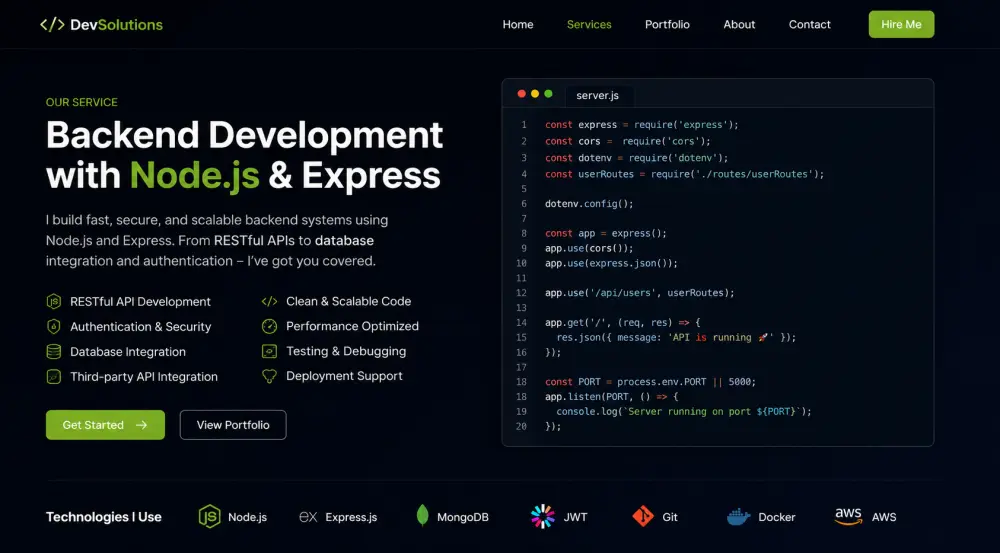Click the yellow dot in code window
The height and width of the screenshot is (553, 1000).
coord(535,94)
